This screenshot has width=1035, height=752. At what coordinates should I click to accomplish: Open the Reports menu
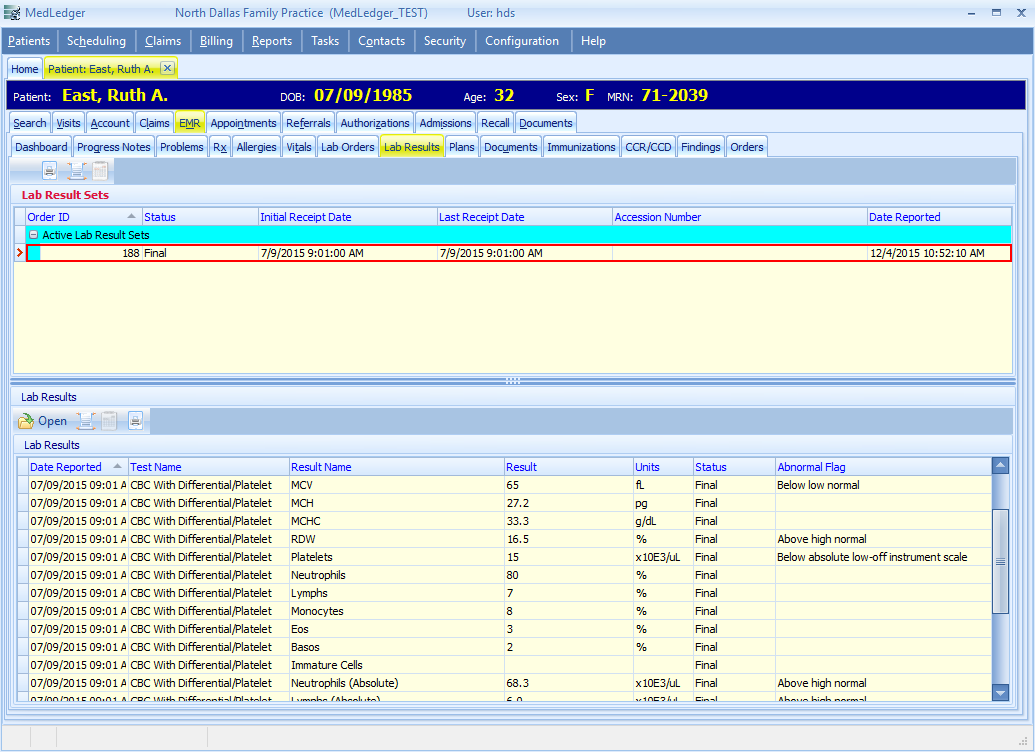click(x=272, y=41)
